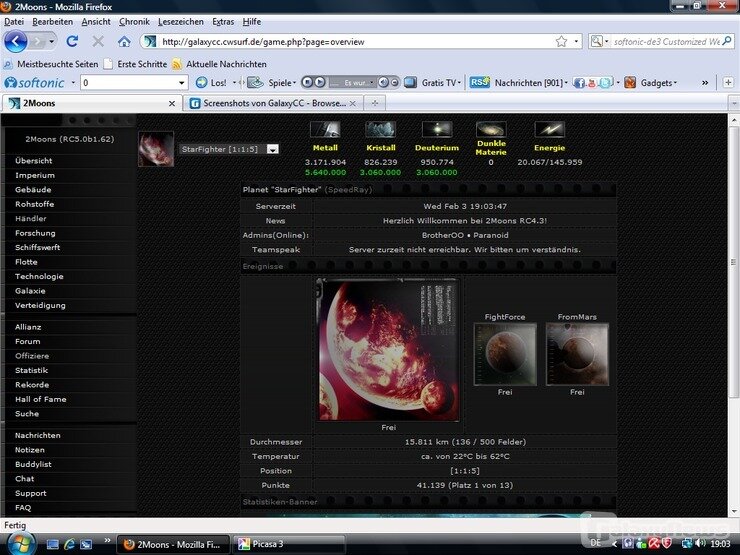The image size is (740, 555).
Task: Open Nachrichten in game sidebar
Action: pos(38,436)
